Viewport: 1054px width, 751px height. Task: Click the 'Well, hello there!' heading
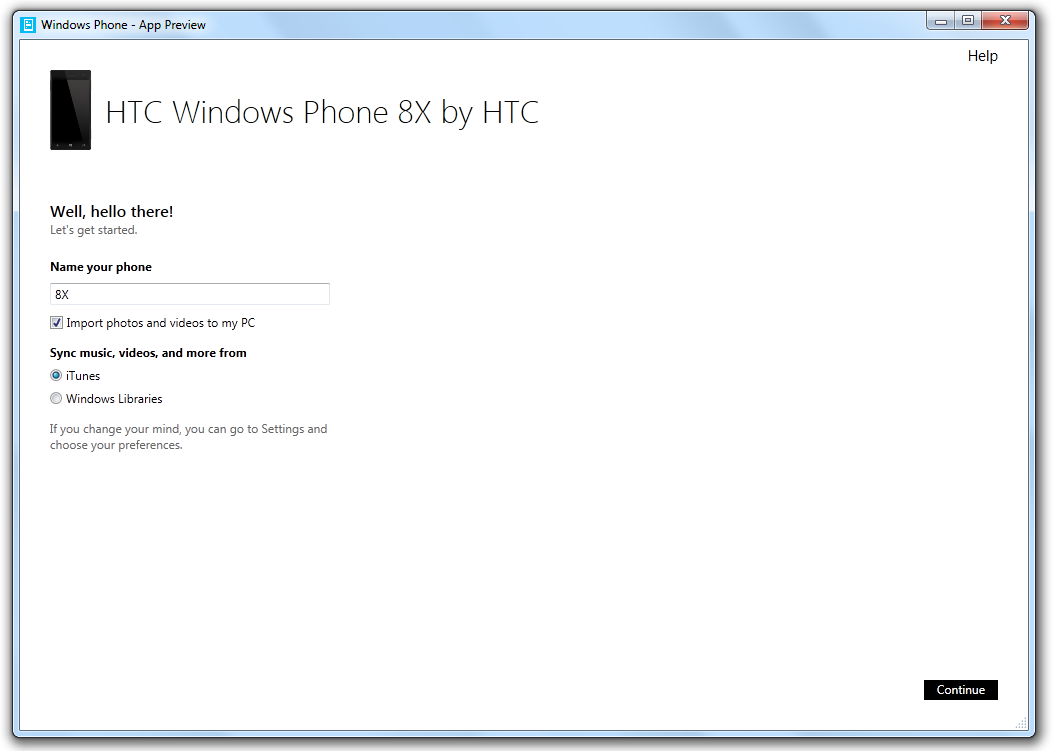click(x=112, y=211)
